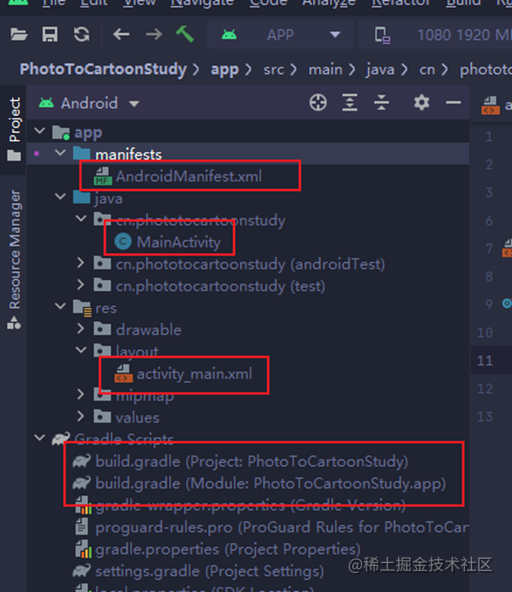Click the settings.gradle elephant icon
Image resolution: width=512 pixels, height=592 pixels.
pyautogui.click(x=82, y=570)
